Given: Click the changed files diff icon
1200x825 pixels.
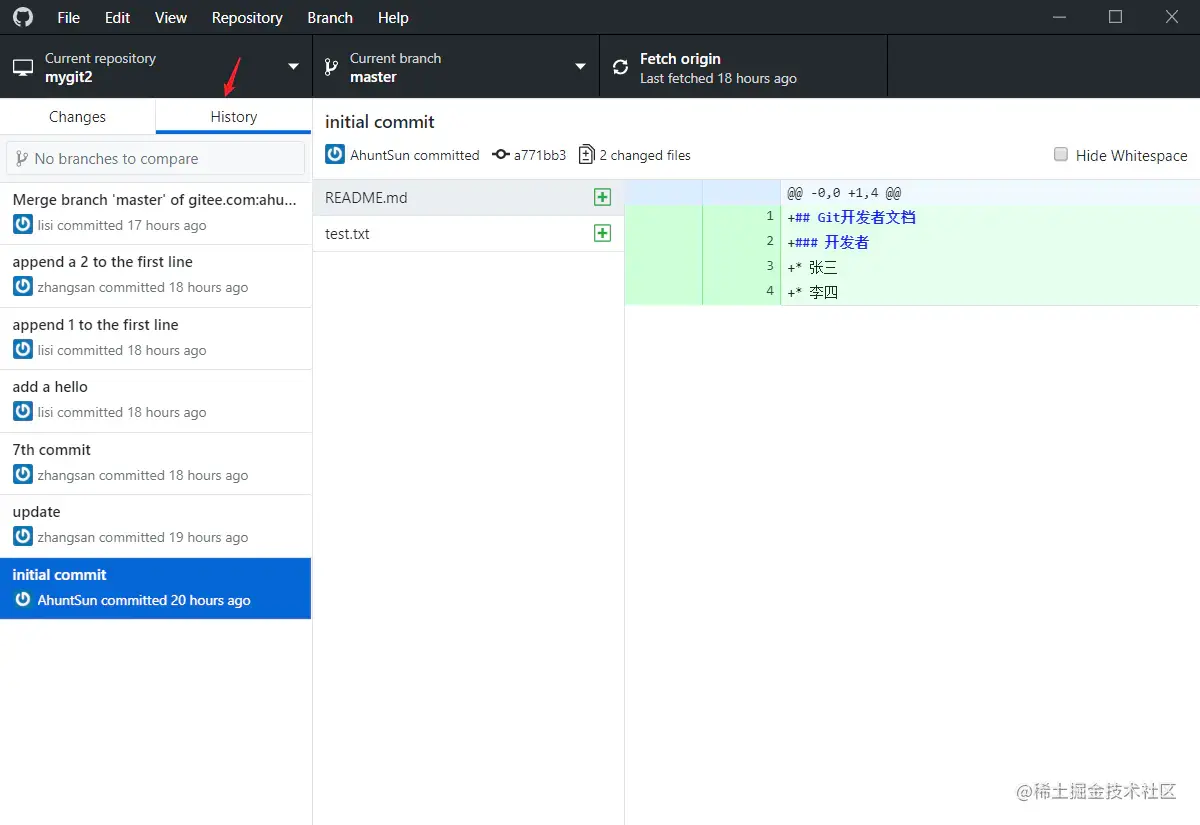Looking at the screenshot, I should pos(587,155).
